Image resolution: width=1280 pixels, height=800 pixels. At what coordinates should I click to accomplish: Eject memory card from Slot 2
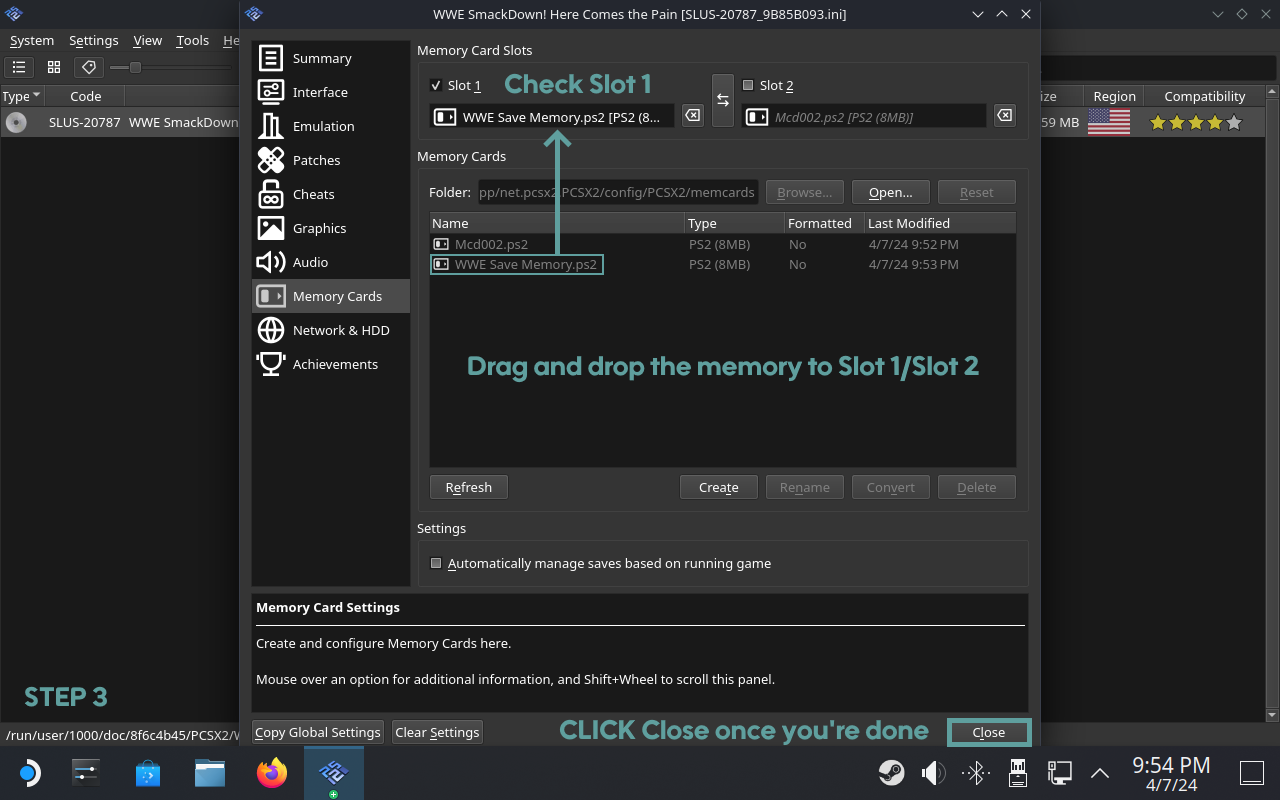1004,116
